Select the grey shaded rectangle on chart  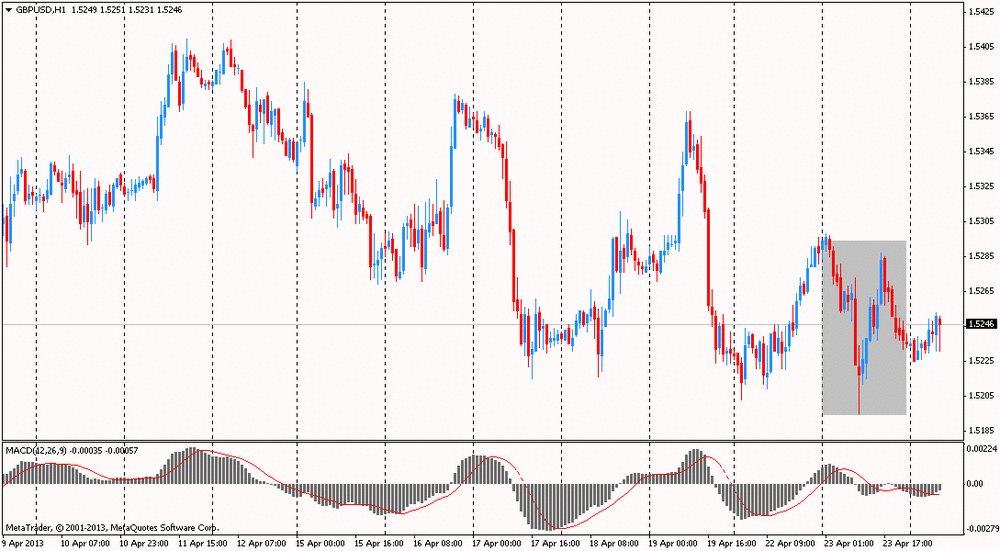tap(864, 327)
